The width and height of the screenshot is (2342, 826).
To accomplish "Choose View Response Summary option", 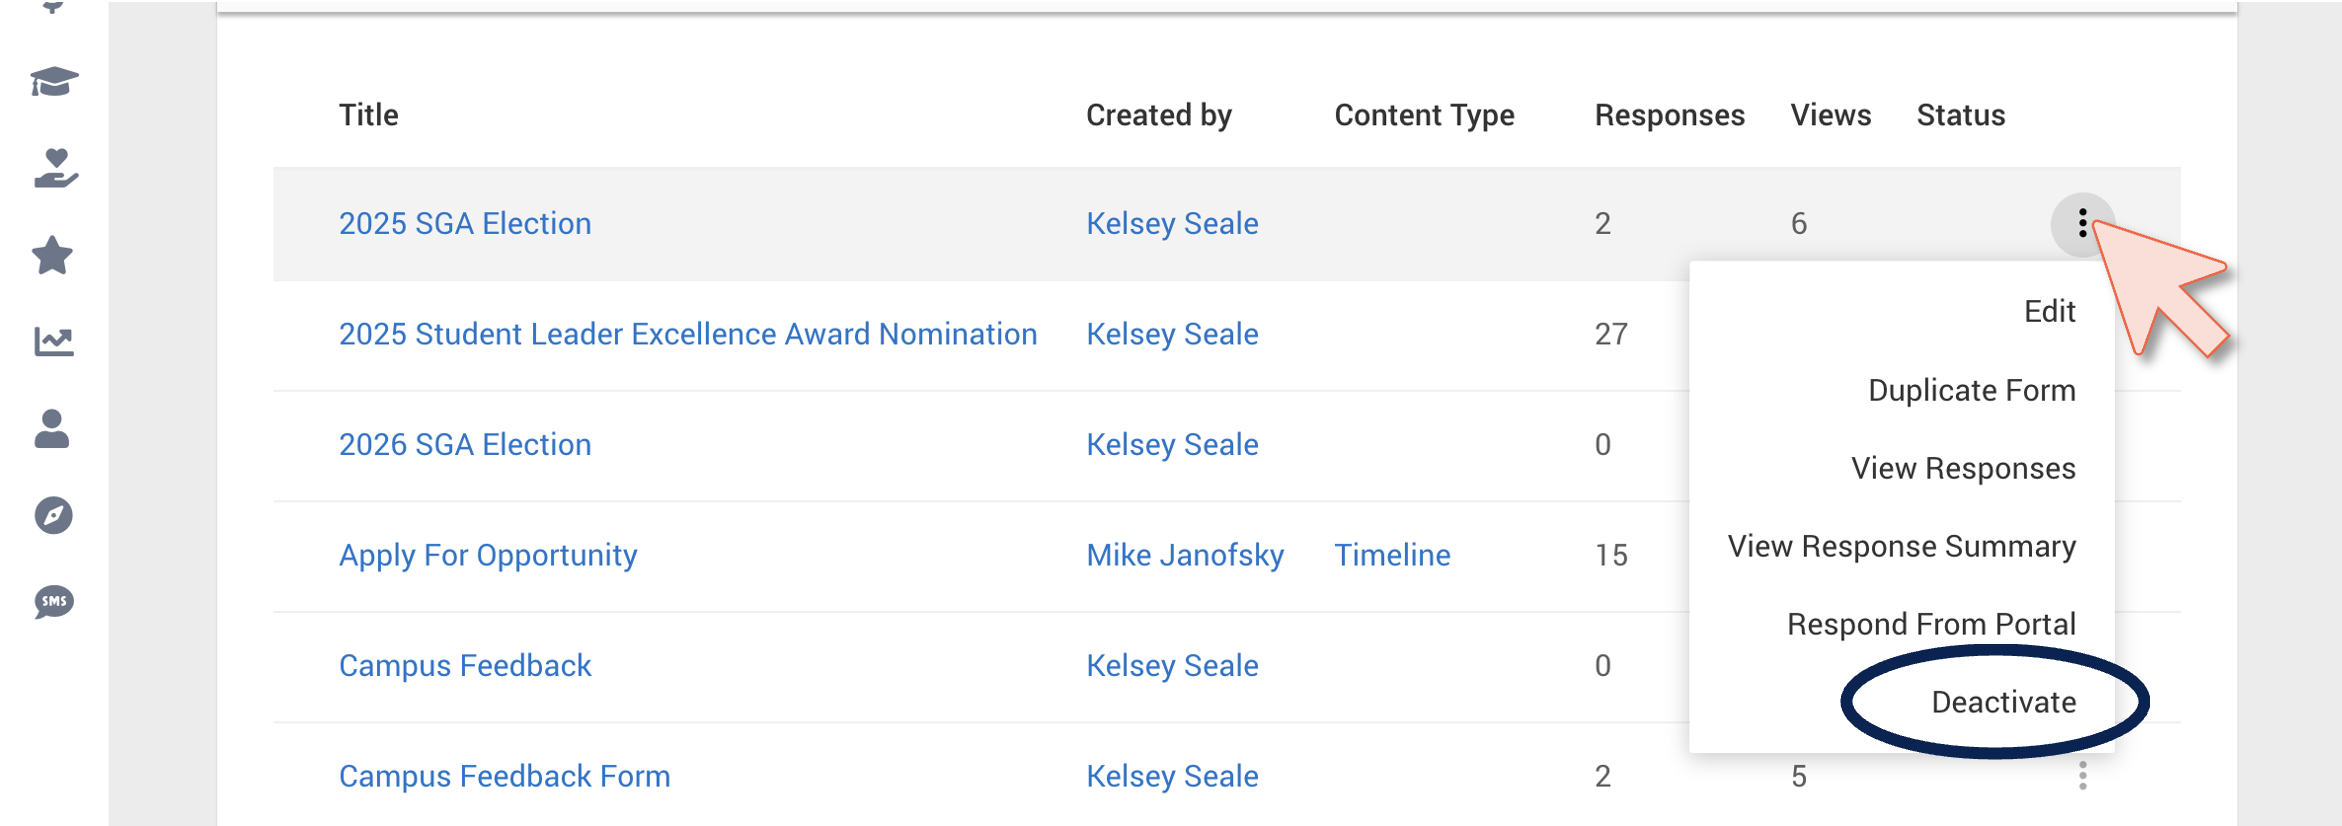I will pyautogui.click(x=1901, y=546).
